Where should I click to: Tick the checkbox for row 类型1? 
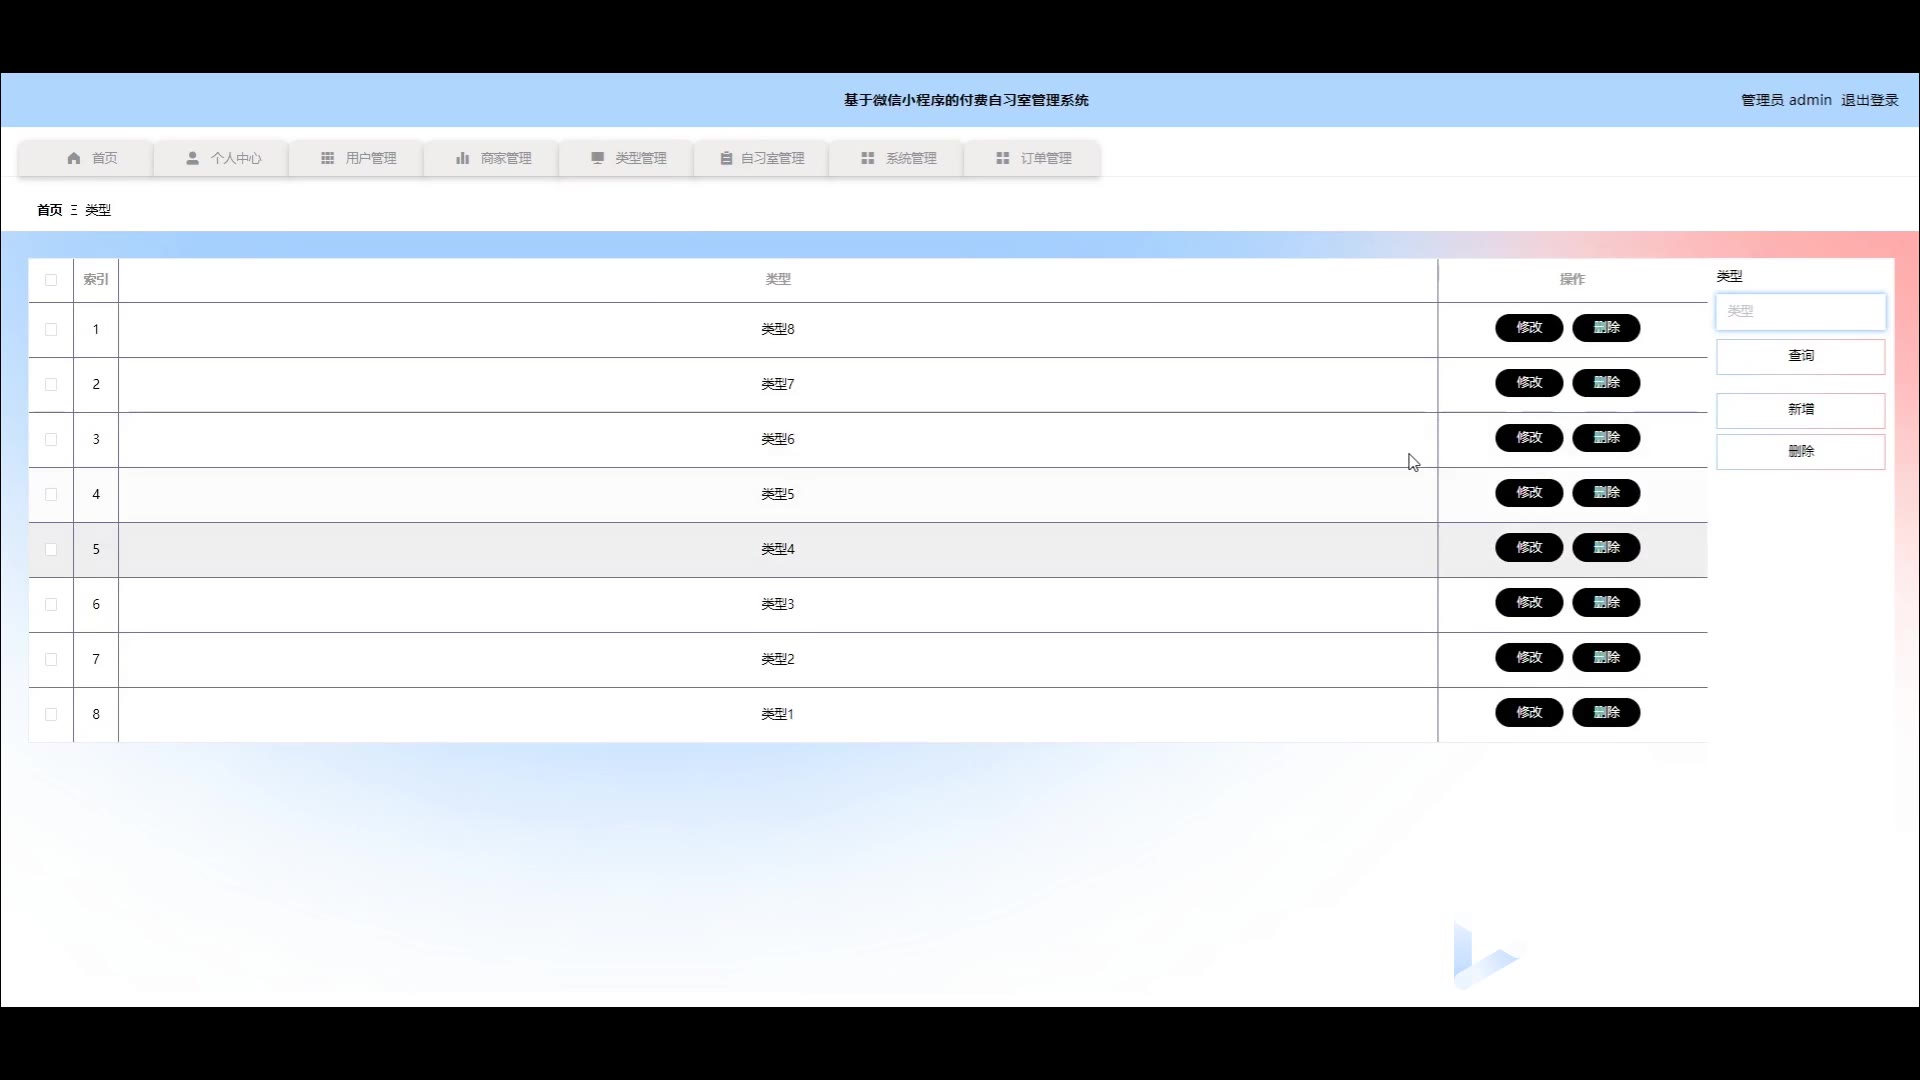tap(51, 714)
